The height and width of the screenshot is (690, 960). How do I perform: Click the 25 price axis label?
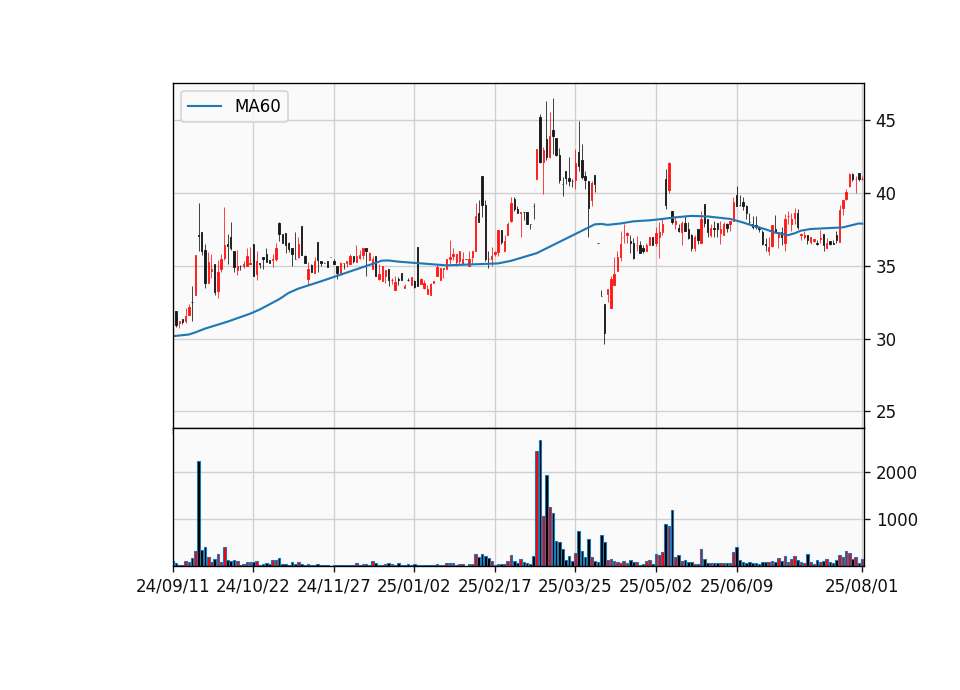885,413
